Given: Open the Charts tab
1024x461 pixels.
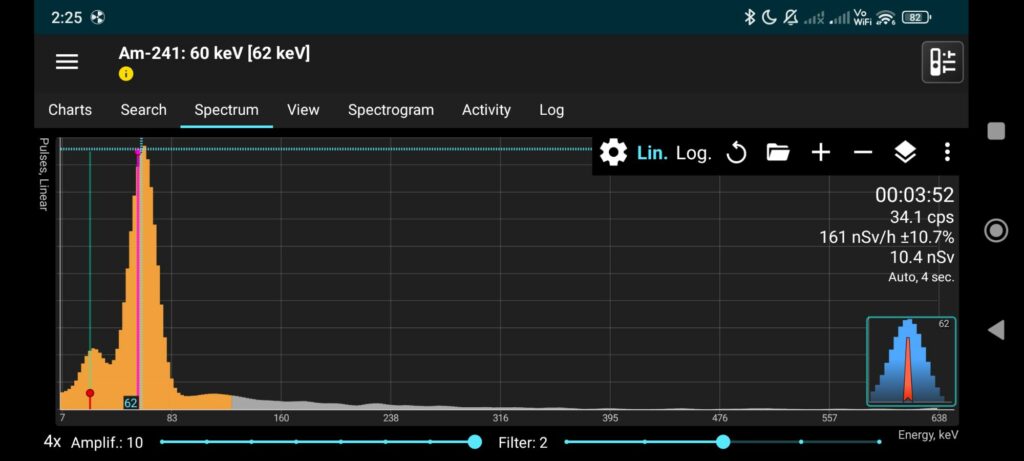Looking at the screenshot, I should [x=70, y=110].
